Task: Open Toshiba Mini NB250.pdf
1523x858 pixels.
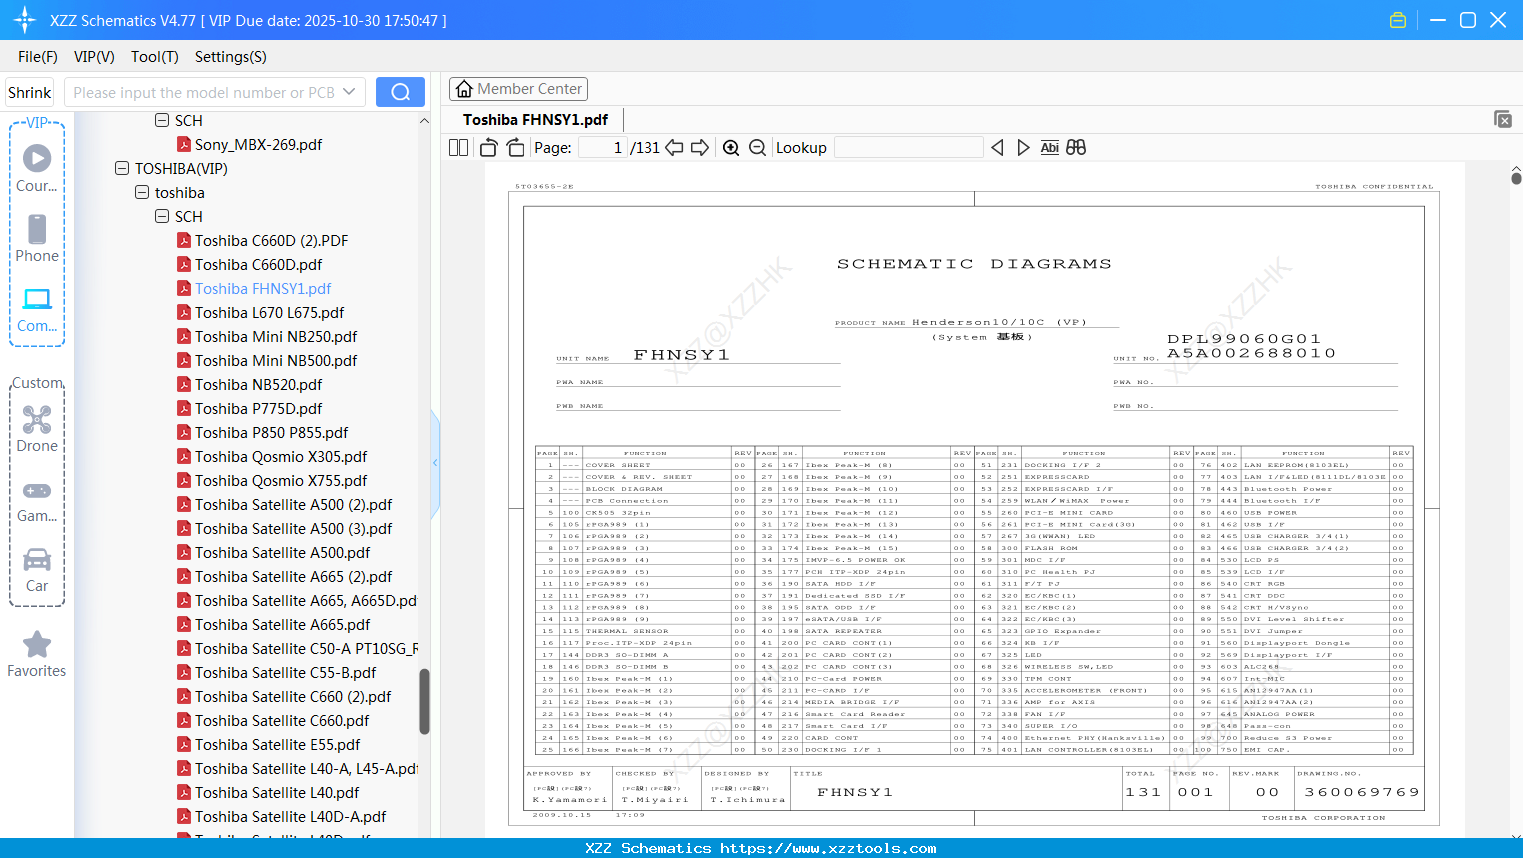Action: [x=276, y=336]
